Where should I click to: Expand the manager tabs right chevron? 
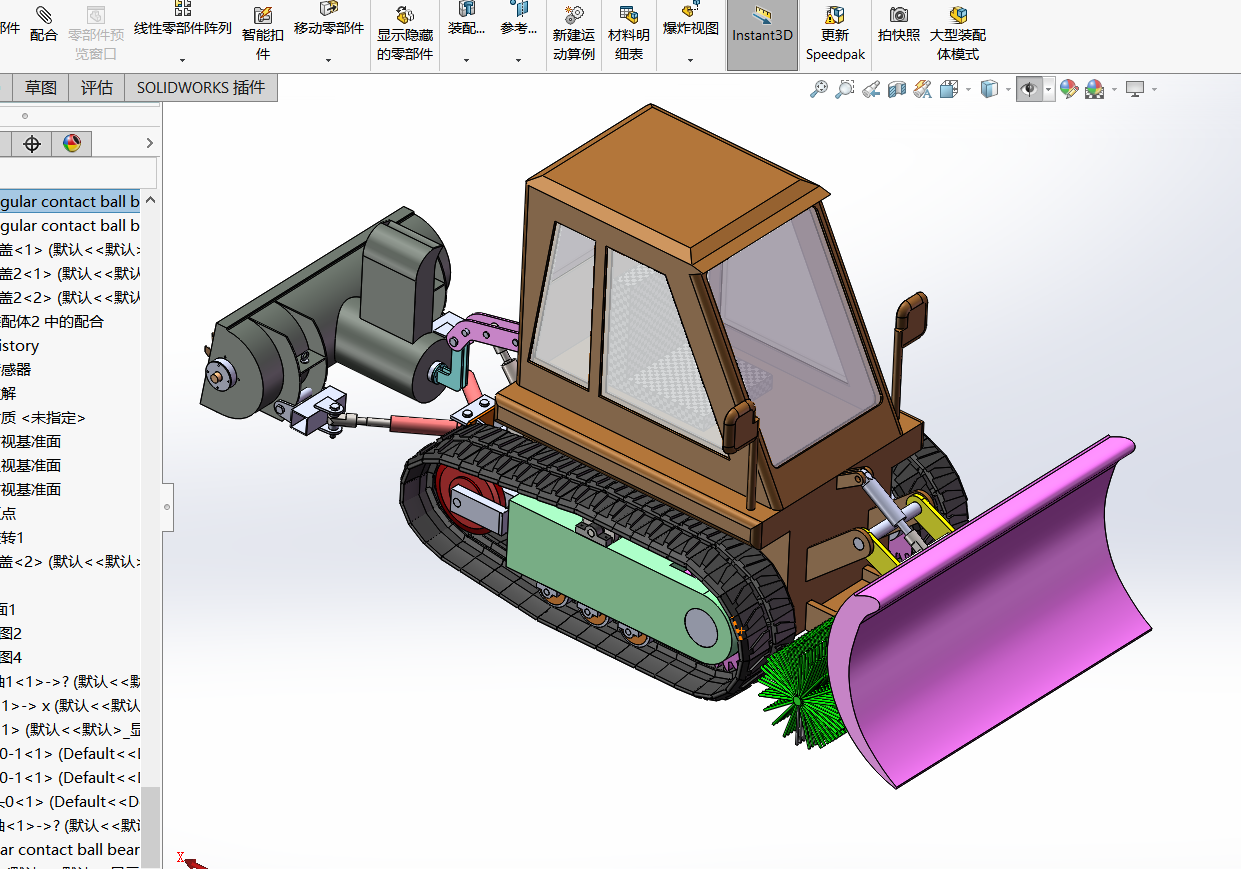(x=150, y=144)
